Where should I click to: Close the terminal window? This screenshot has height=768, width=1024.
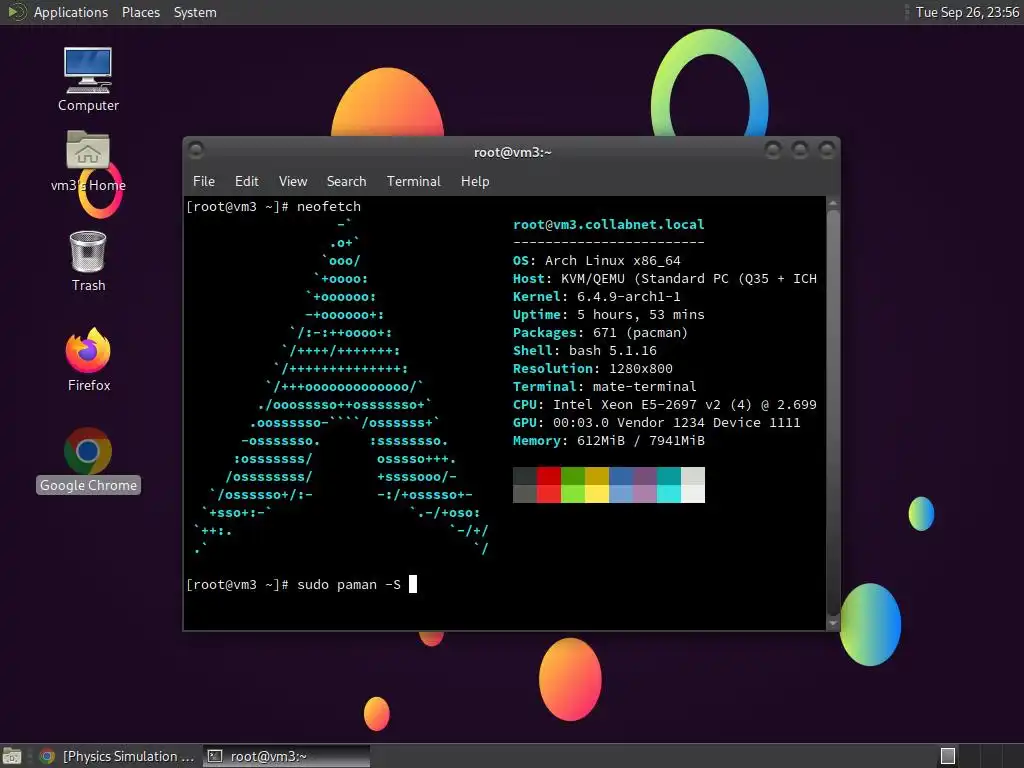827,150
